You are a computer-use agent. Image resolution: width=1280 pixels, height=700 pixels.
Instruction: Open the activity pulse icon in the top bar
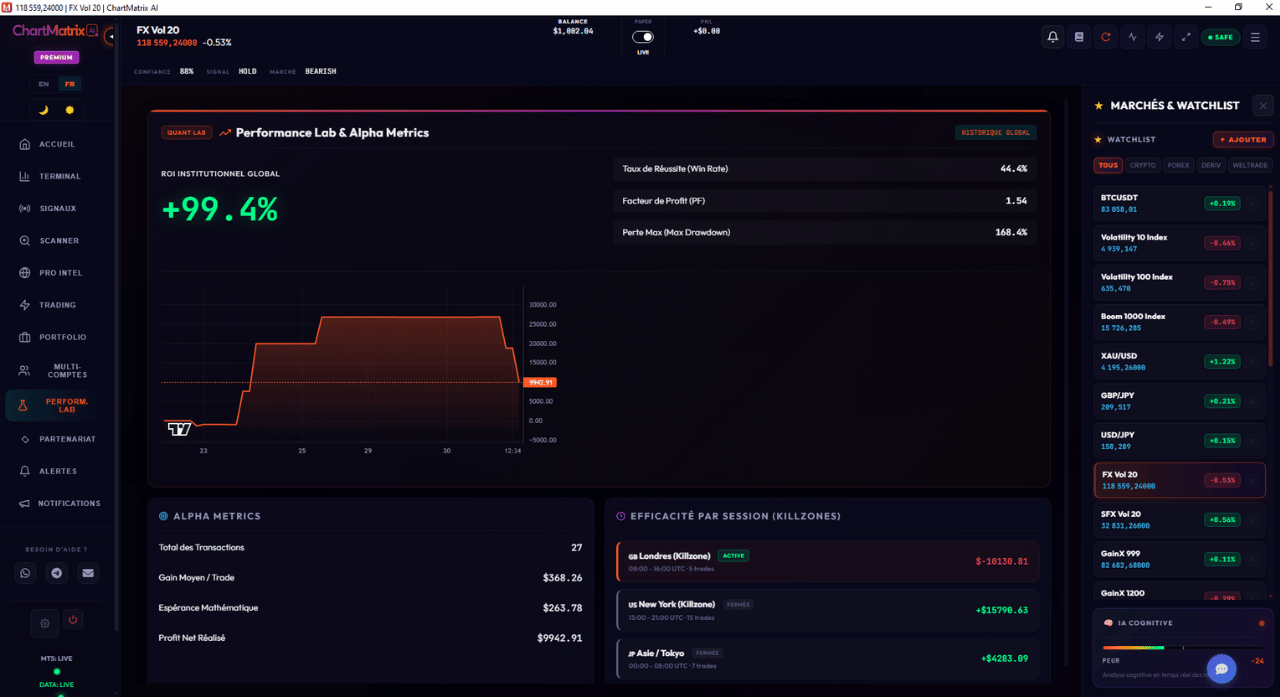[x=1133, y=37]
